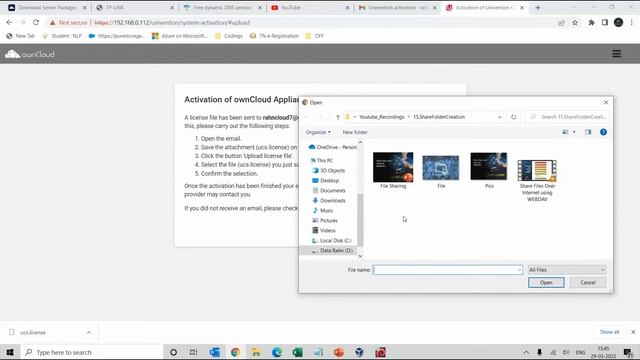Screen dimensions: 640x360
Task: Open the Chrome extensions puzzle icon
Action: [x=591, y=22]
